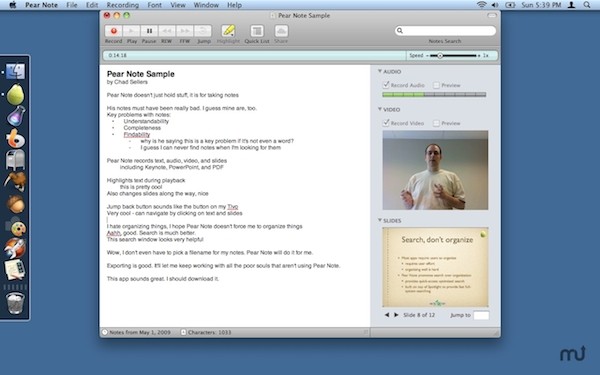This screenshot has width=600, height=375.
Task: Click the Play button in toolbar
Action: tap(131, 31)
